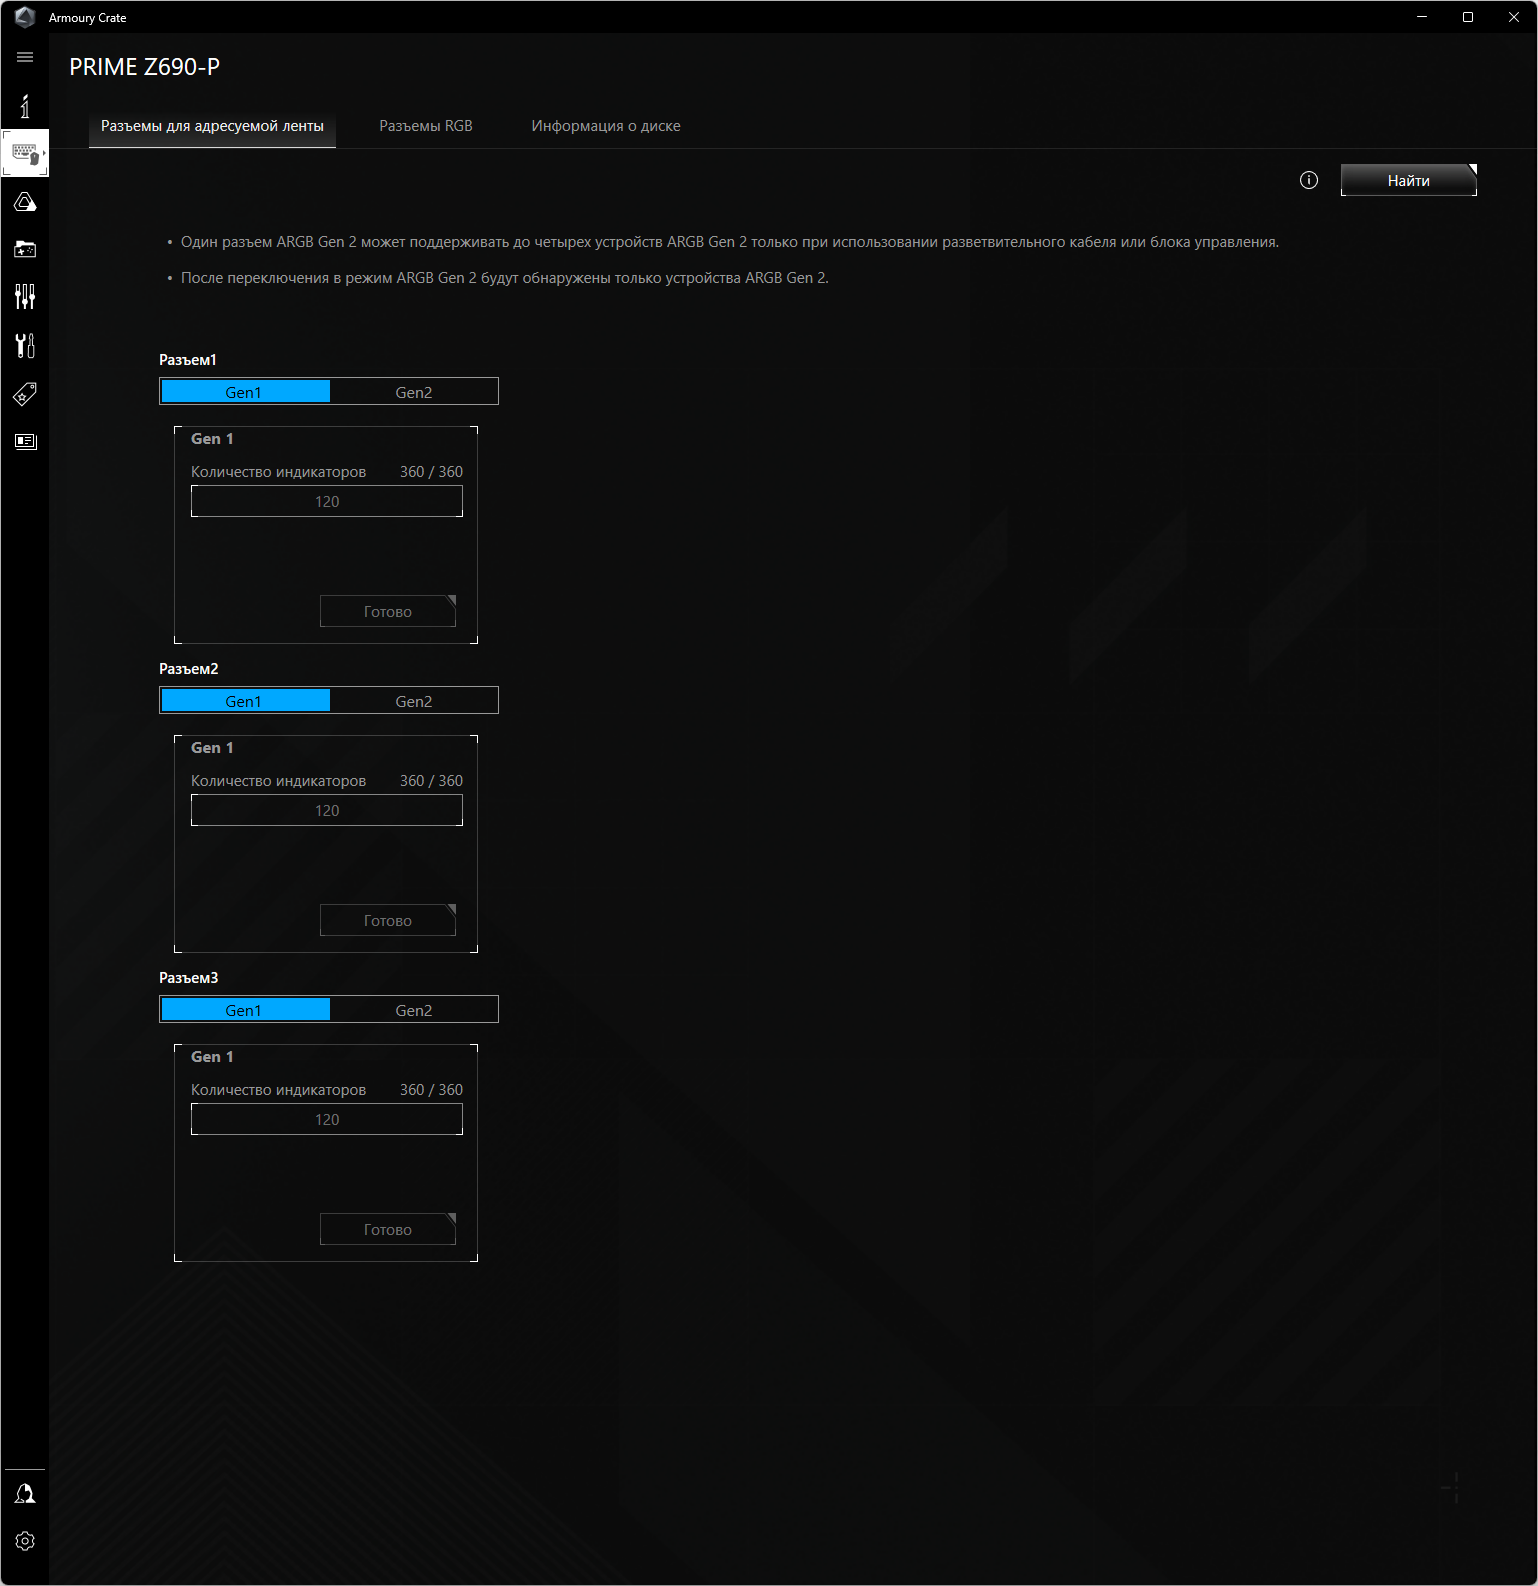Open the News page icon in sidebar
This screenshot has height=1586, width=1538.
pyautogui.click(x=25, y=441)
